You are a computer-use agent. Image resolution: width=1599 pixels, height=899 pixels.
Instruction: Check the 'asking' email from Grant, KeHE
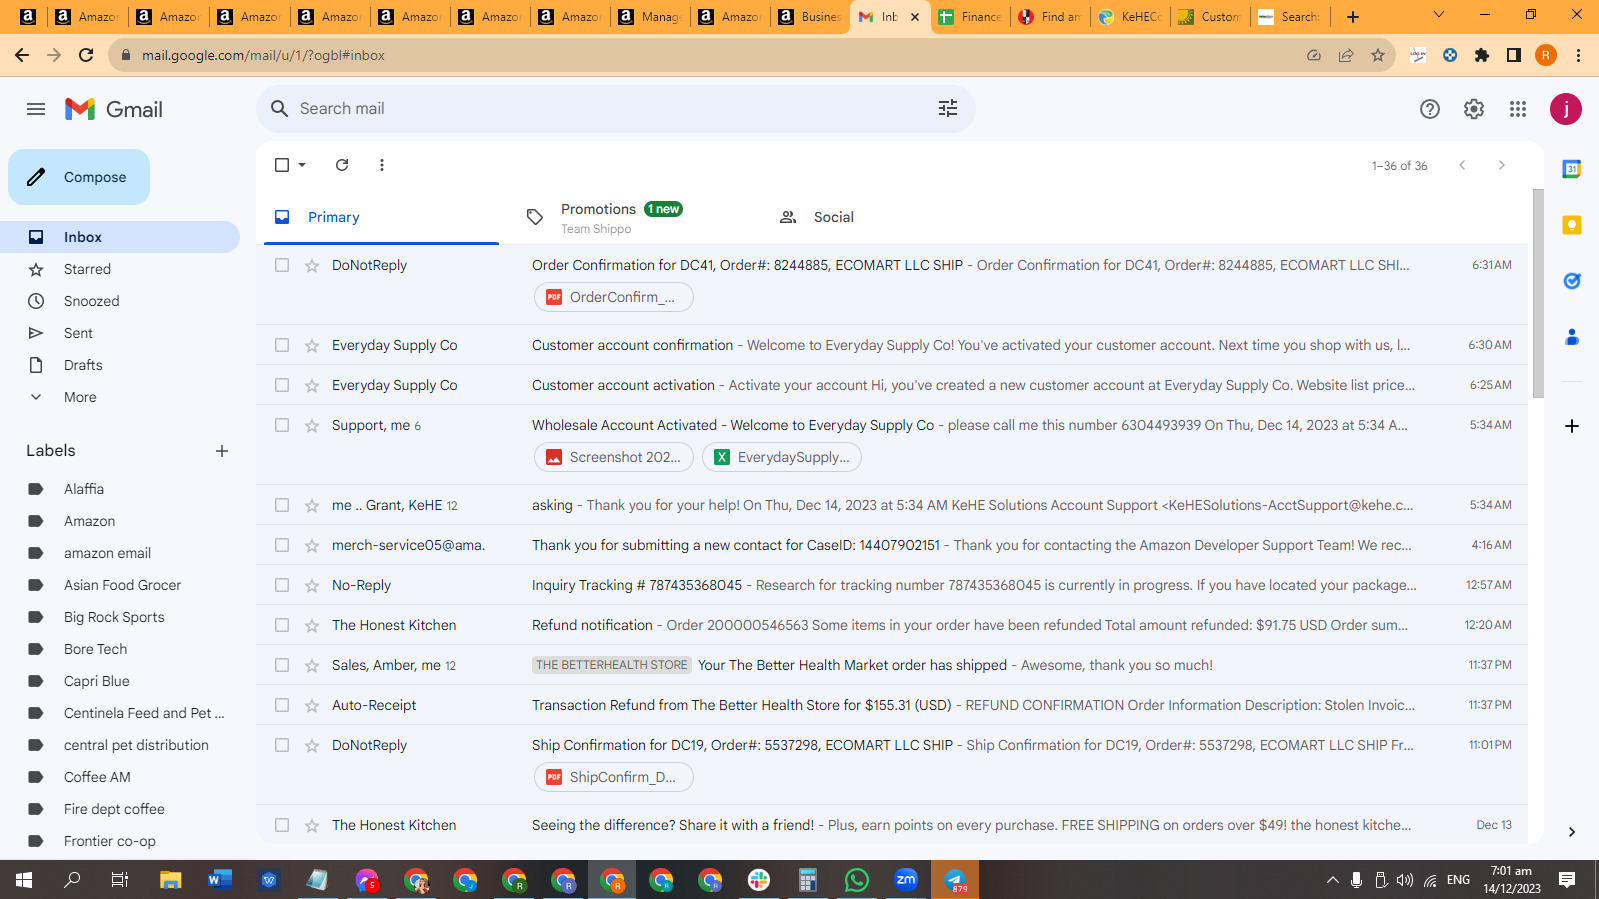(282, 505)
